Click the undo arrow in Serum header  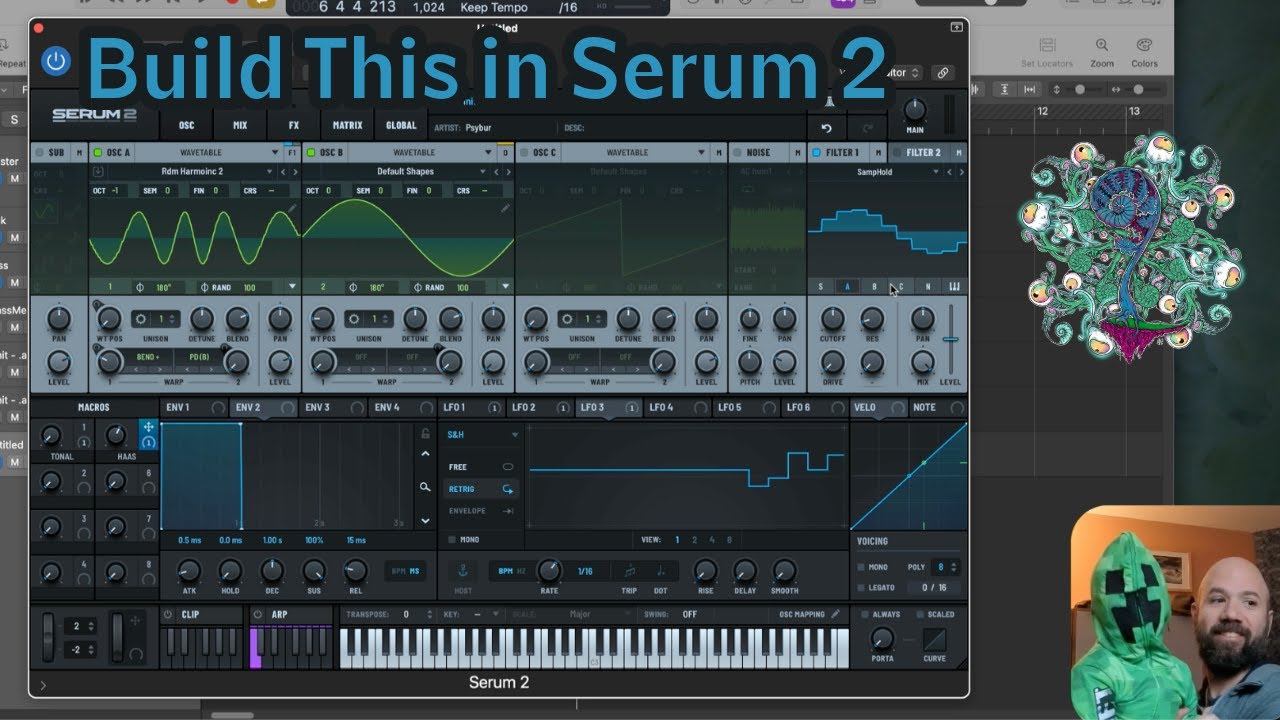coord(826,128)
